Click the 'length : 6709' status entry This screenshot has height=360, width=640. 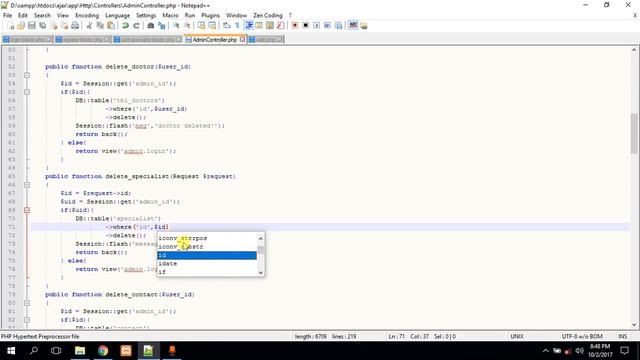[311, 336]
